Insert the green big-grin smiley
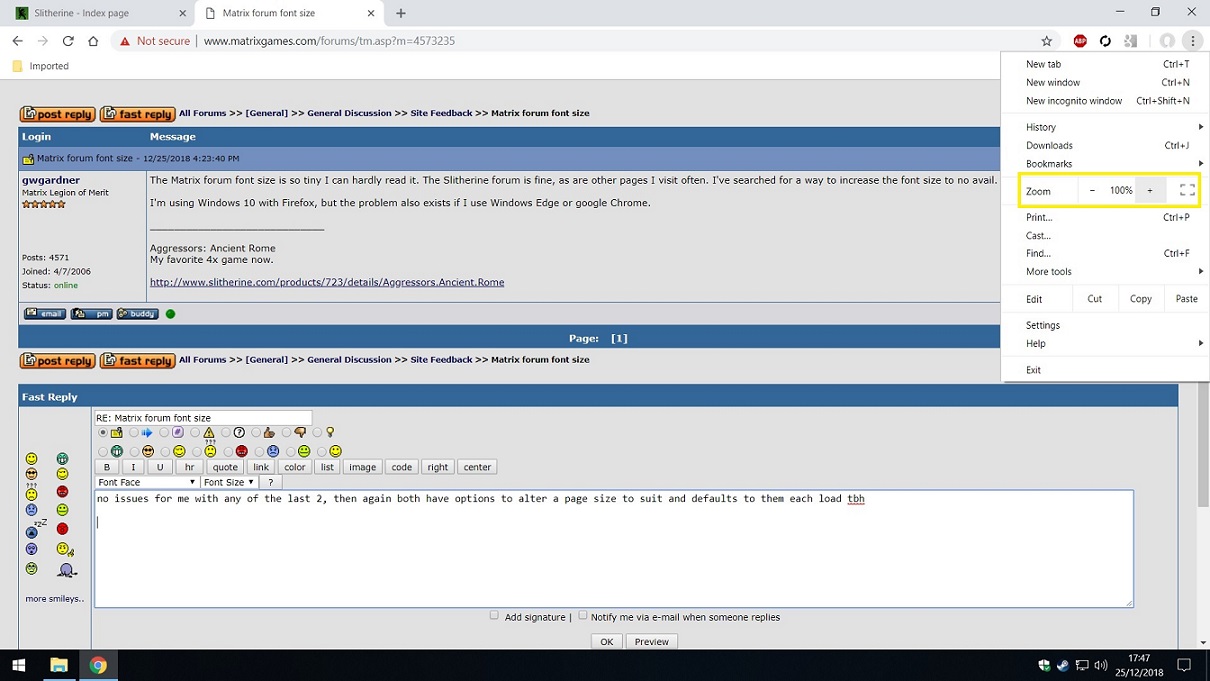The height and width of the screenshot is (681, 1210). coord(62,459)
